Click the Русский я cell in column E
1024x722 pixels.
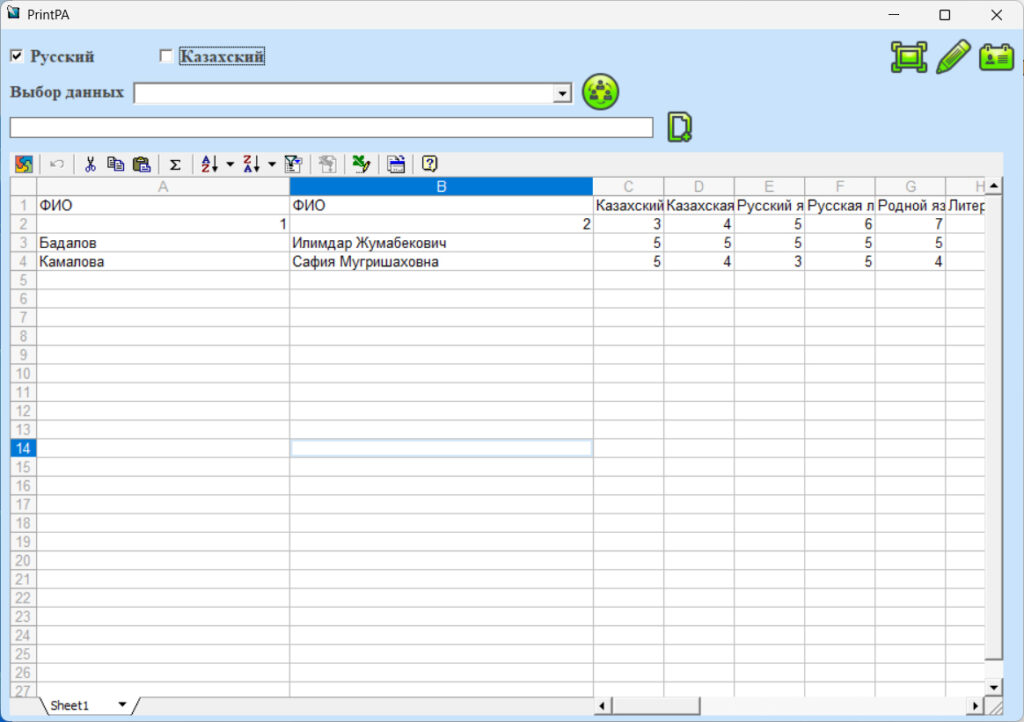pyautogui.click(x=769, y=206)
